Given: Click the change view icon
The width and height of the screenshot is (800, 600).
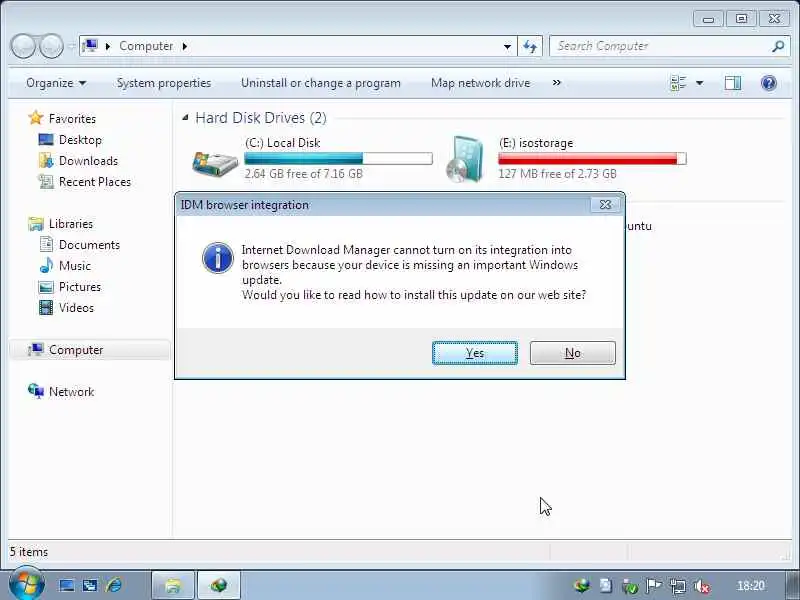Looking at the screenshot, I should click(x=678, y=83).
